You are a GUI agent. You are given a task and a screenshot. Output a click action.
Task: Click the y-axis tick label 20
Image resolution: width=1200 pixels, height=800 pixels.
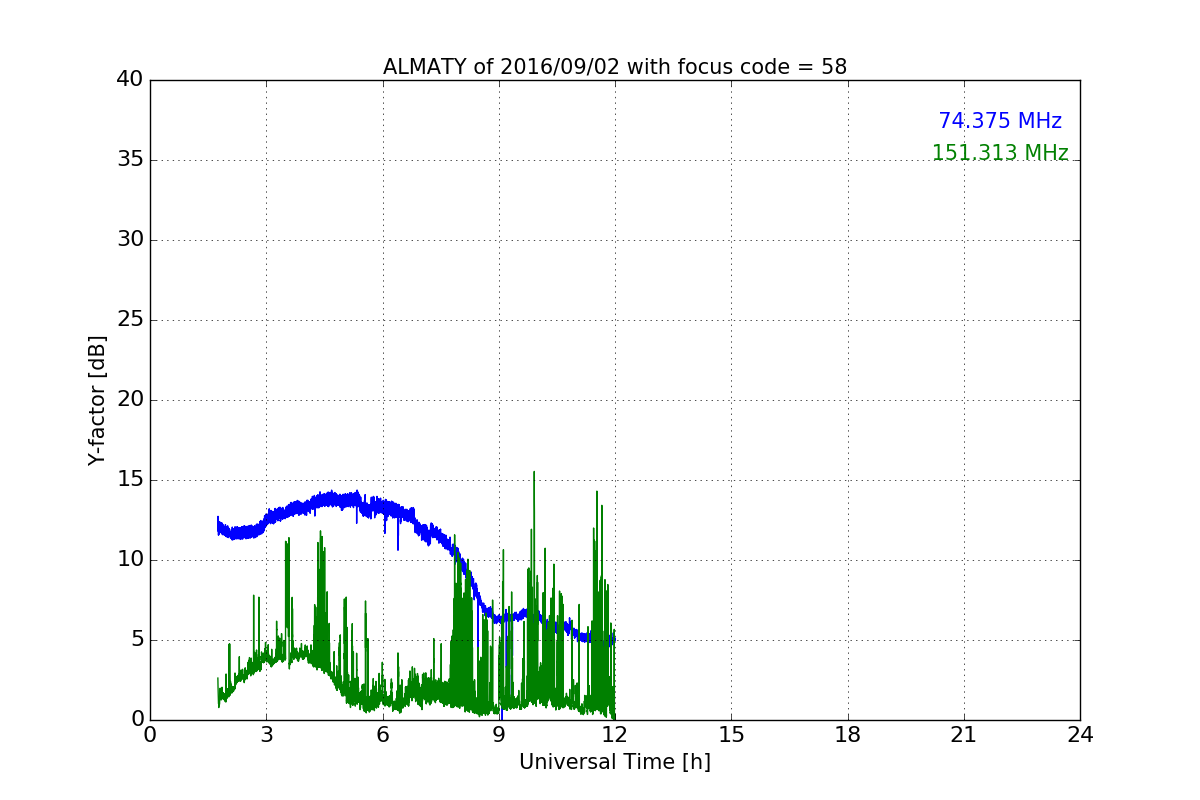tap(129, 400)
